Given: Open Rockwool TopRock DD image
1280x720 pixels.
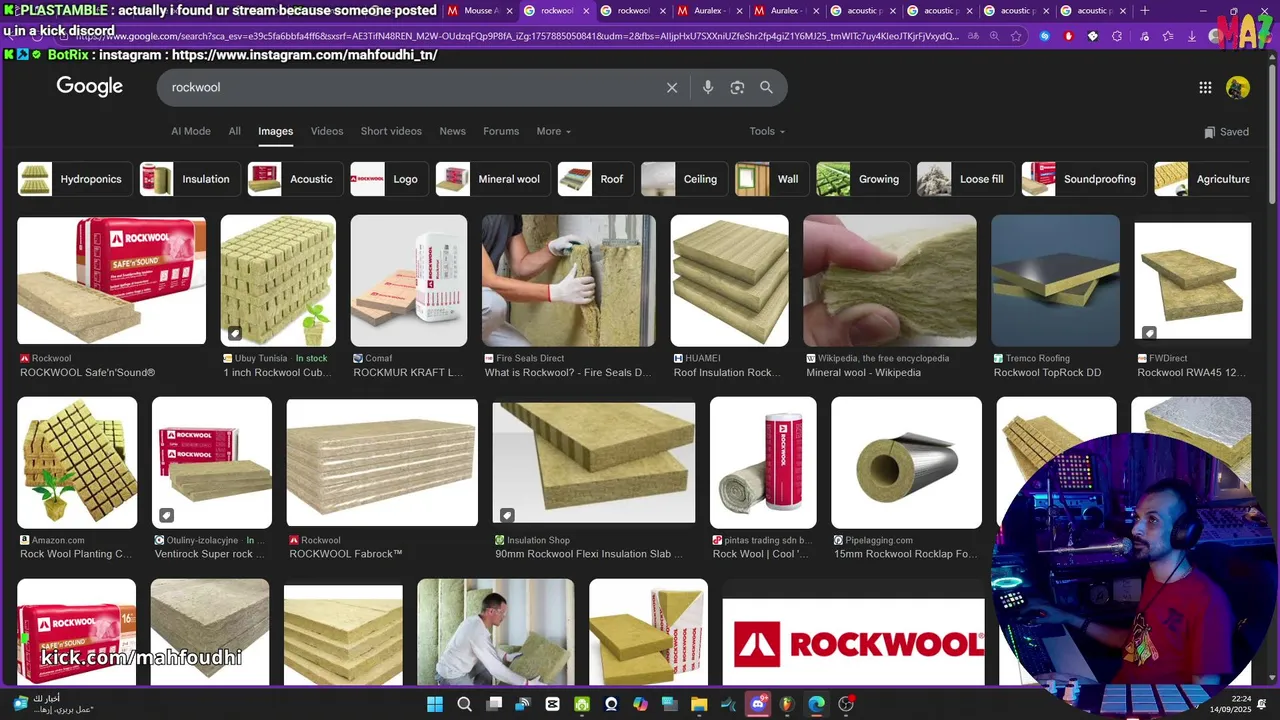Looking at the screenshot, I should pyautogui.click(x=1055, y=280).
